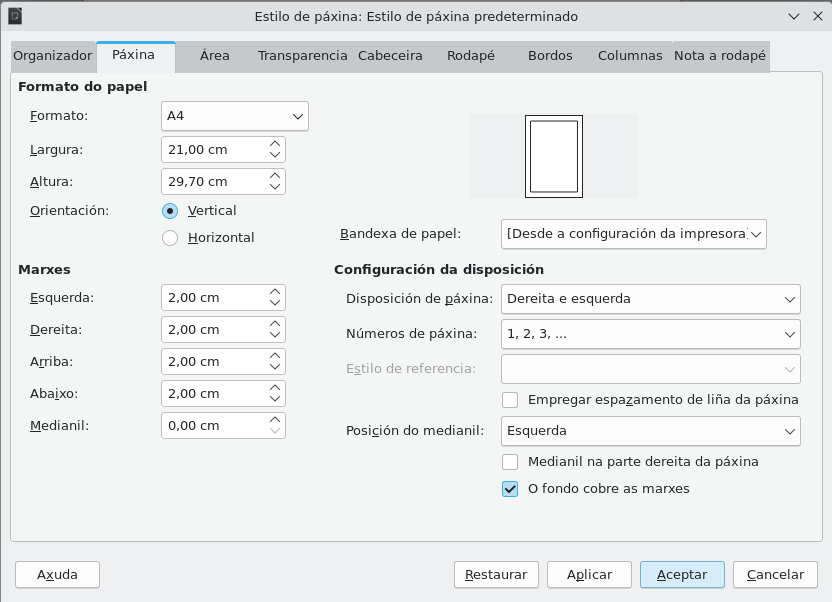Increase the Medianil value

coord(275,420)
